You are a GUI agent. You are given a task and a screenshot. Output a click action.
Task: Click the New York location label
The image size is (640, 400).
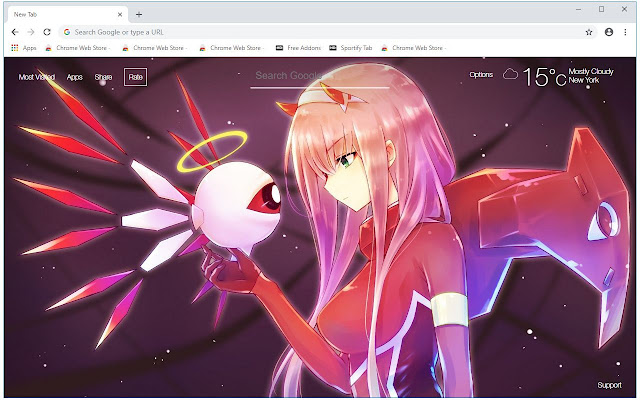click(584, 80)
